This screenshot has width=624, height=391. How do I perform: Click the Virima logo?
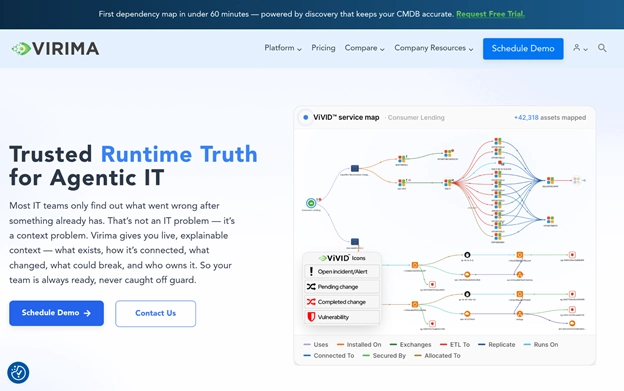point(55,49)
